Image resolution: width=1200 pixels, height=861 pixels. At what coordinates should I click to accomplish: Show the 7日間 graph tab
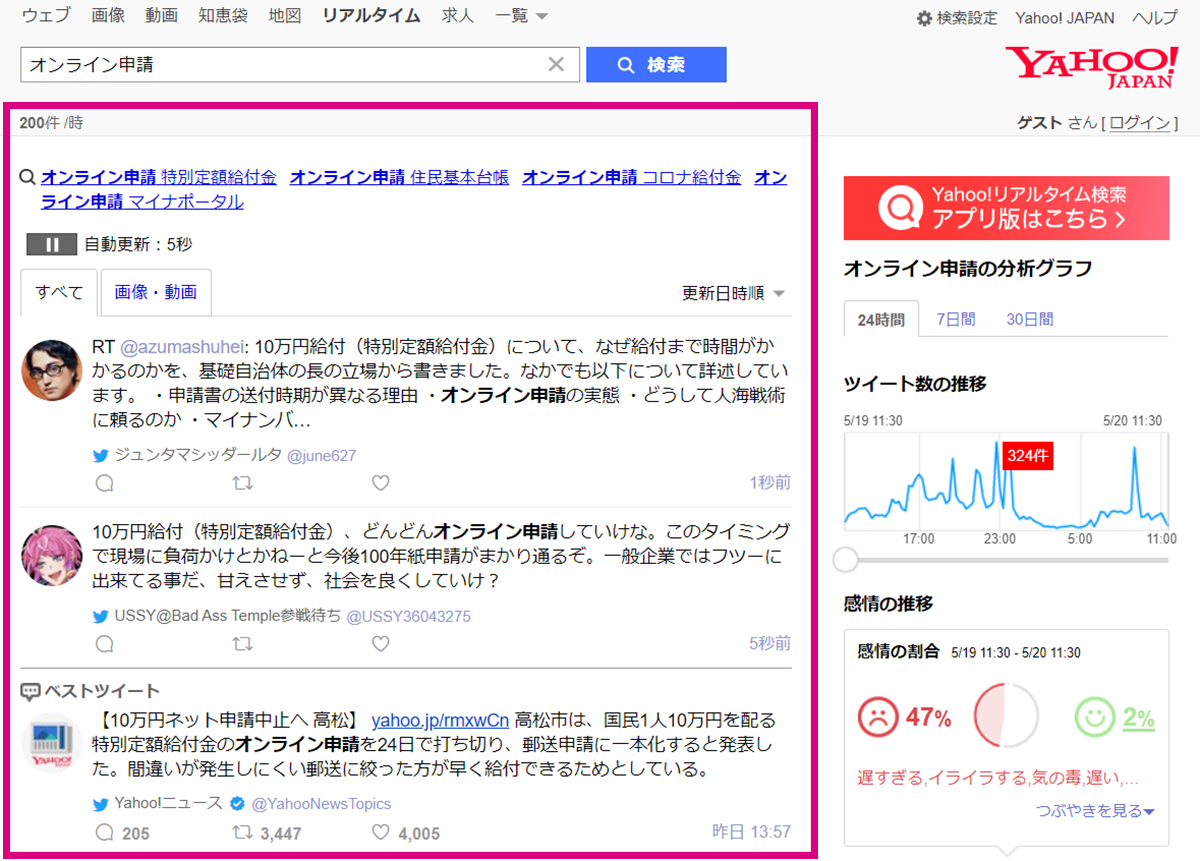click(x=956, y=319)
